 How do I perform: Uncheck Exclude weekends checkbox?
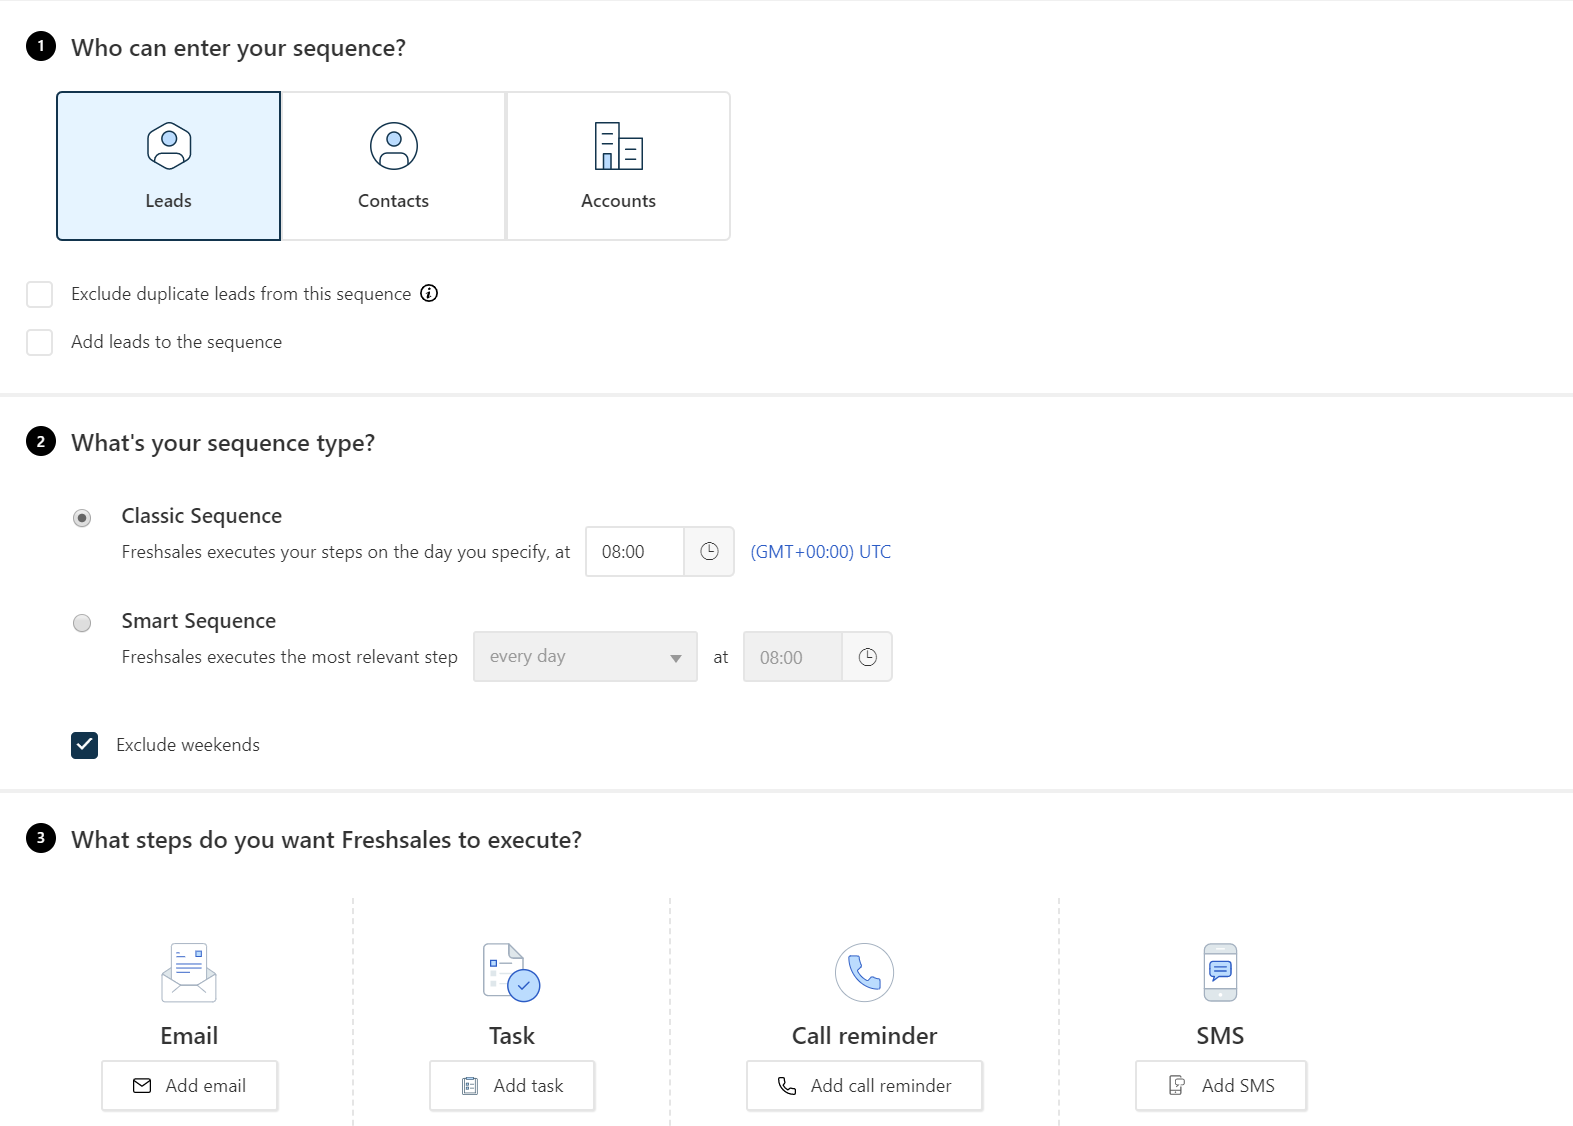(x=85, y=745)
